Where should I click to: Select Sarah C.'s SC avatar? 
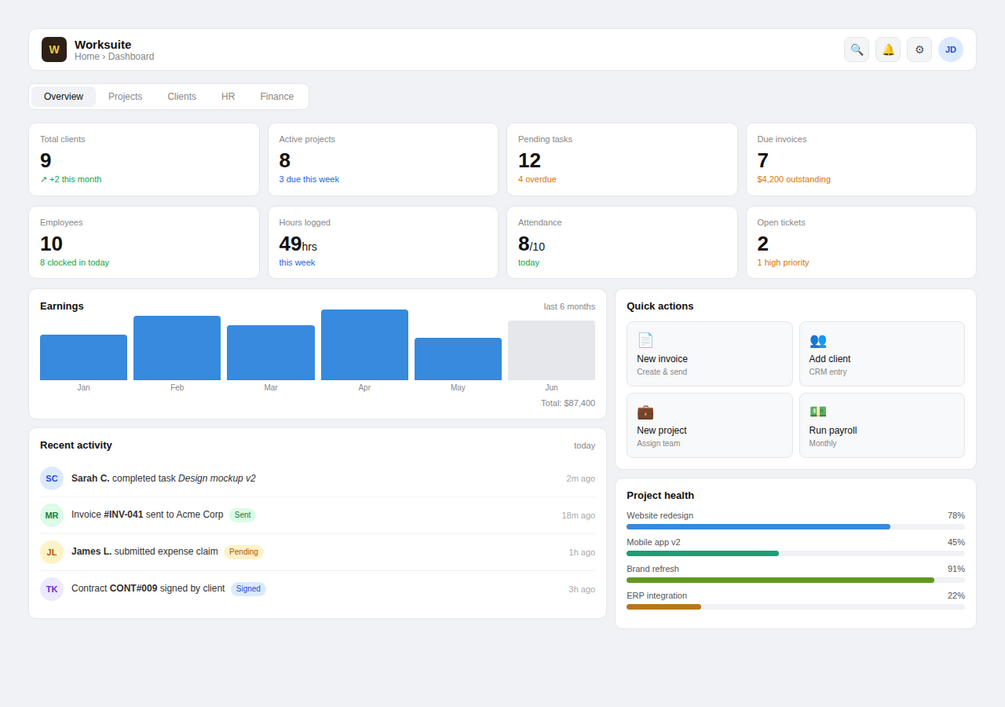(x=52, y=478)
